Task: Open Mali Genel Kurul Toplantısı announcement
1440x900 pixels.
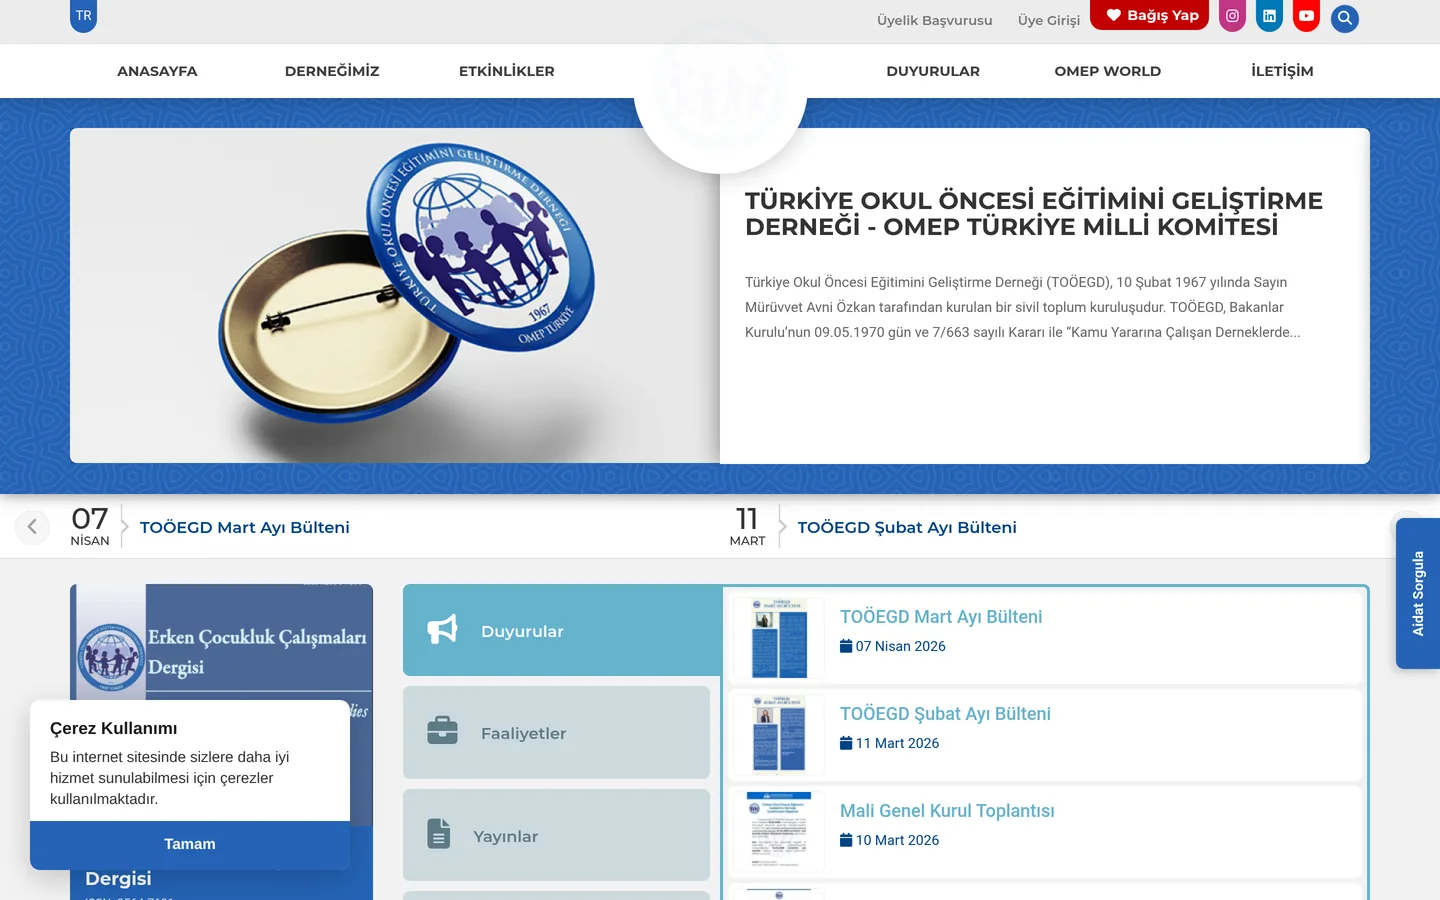Action: click(947, 811)
